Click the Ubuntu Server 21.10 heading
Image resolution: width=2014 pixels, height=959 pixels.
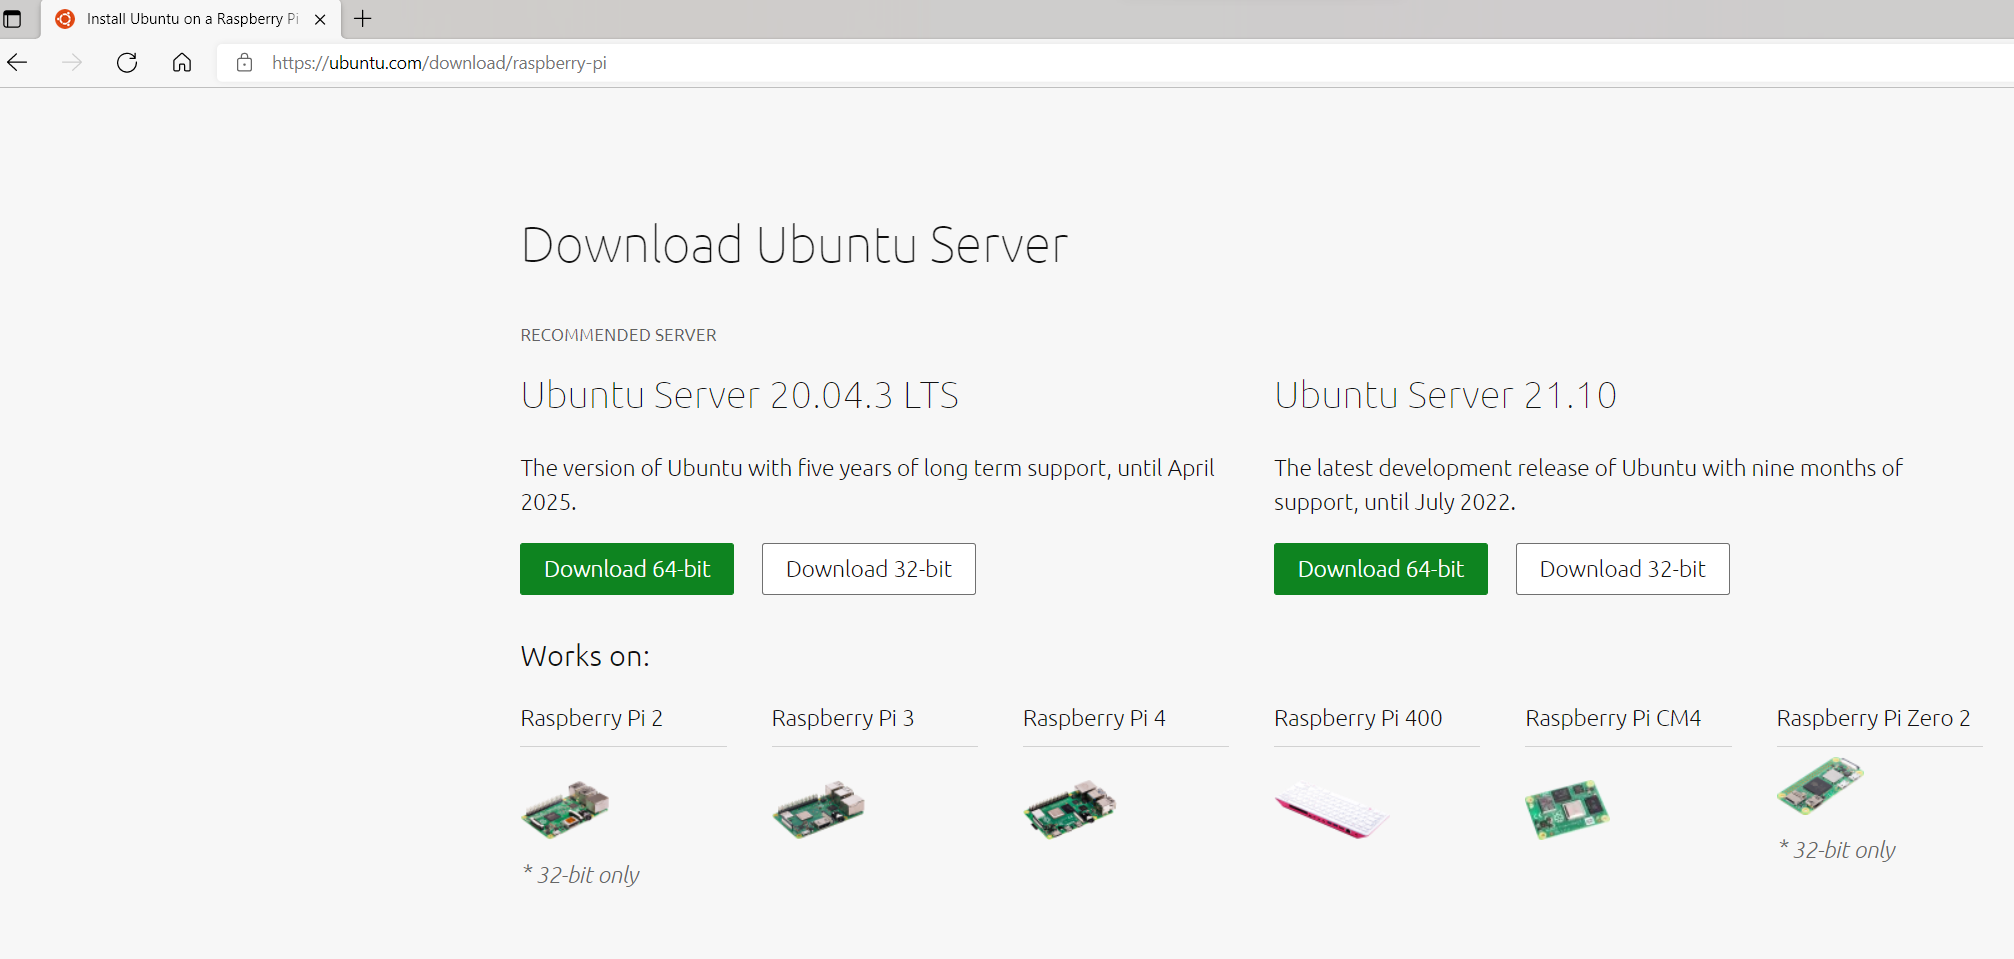[x=1445, y=395]
